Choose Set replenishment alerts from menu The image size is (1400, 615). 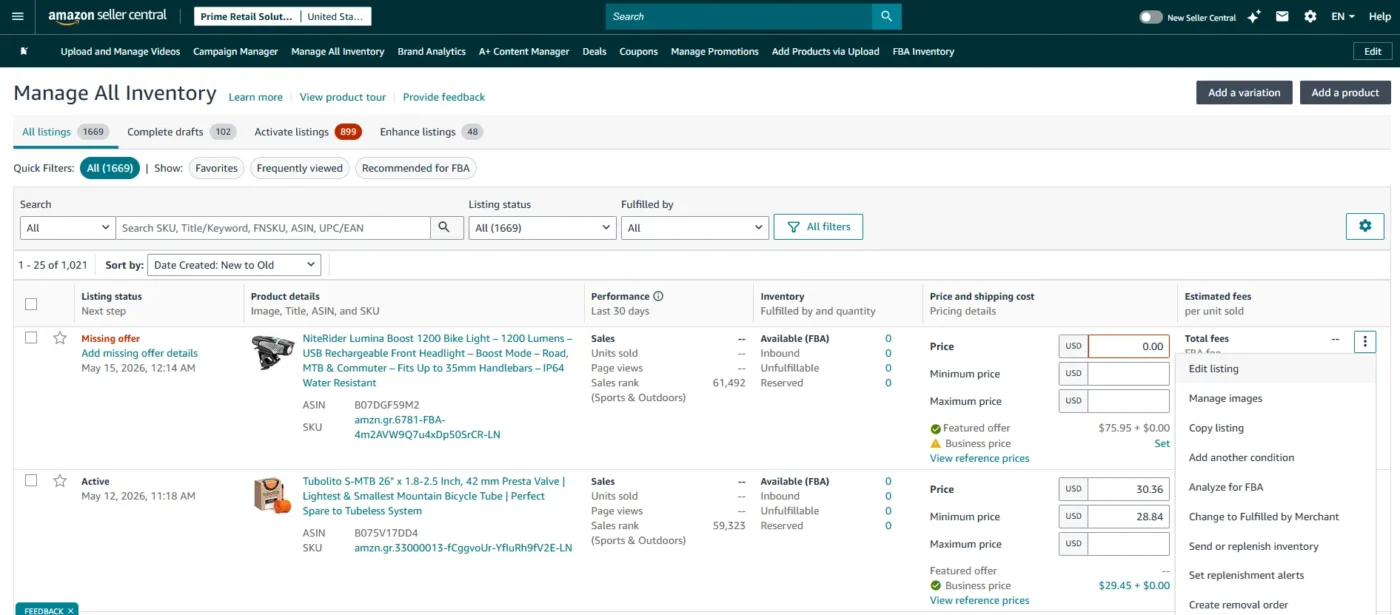click(x=1275, y=575)
